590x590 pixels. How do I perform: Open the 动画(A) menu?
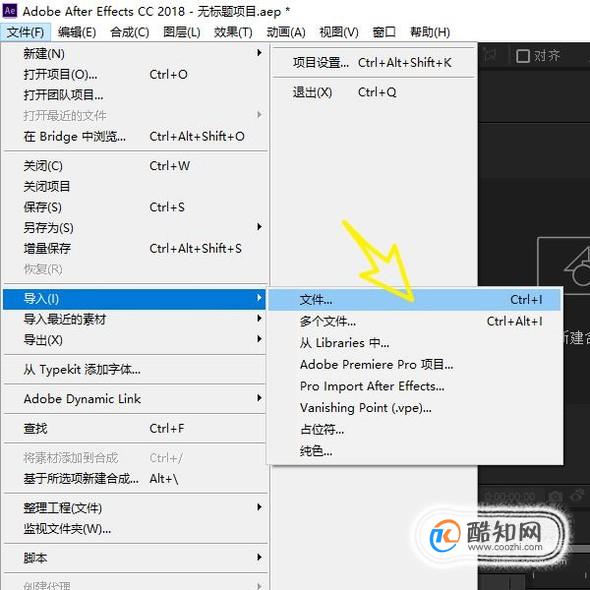coord(286,32)
